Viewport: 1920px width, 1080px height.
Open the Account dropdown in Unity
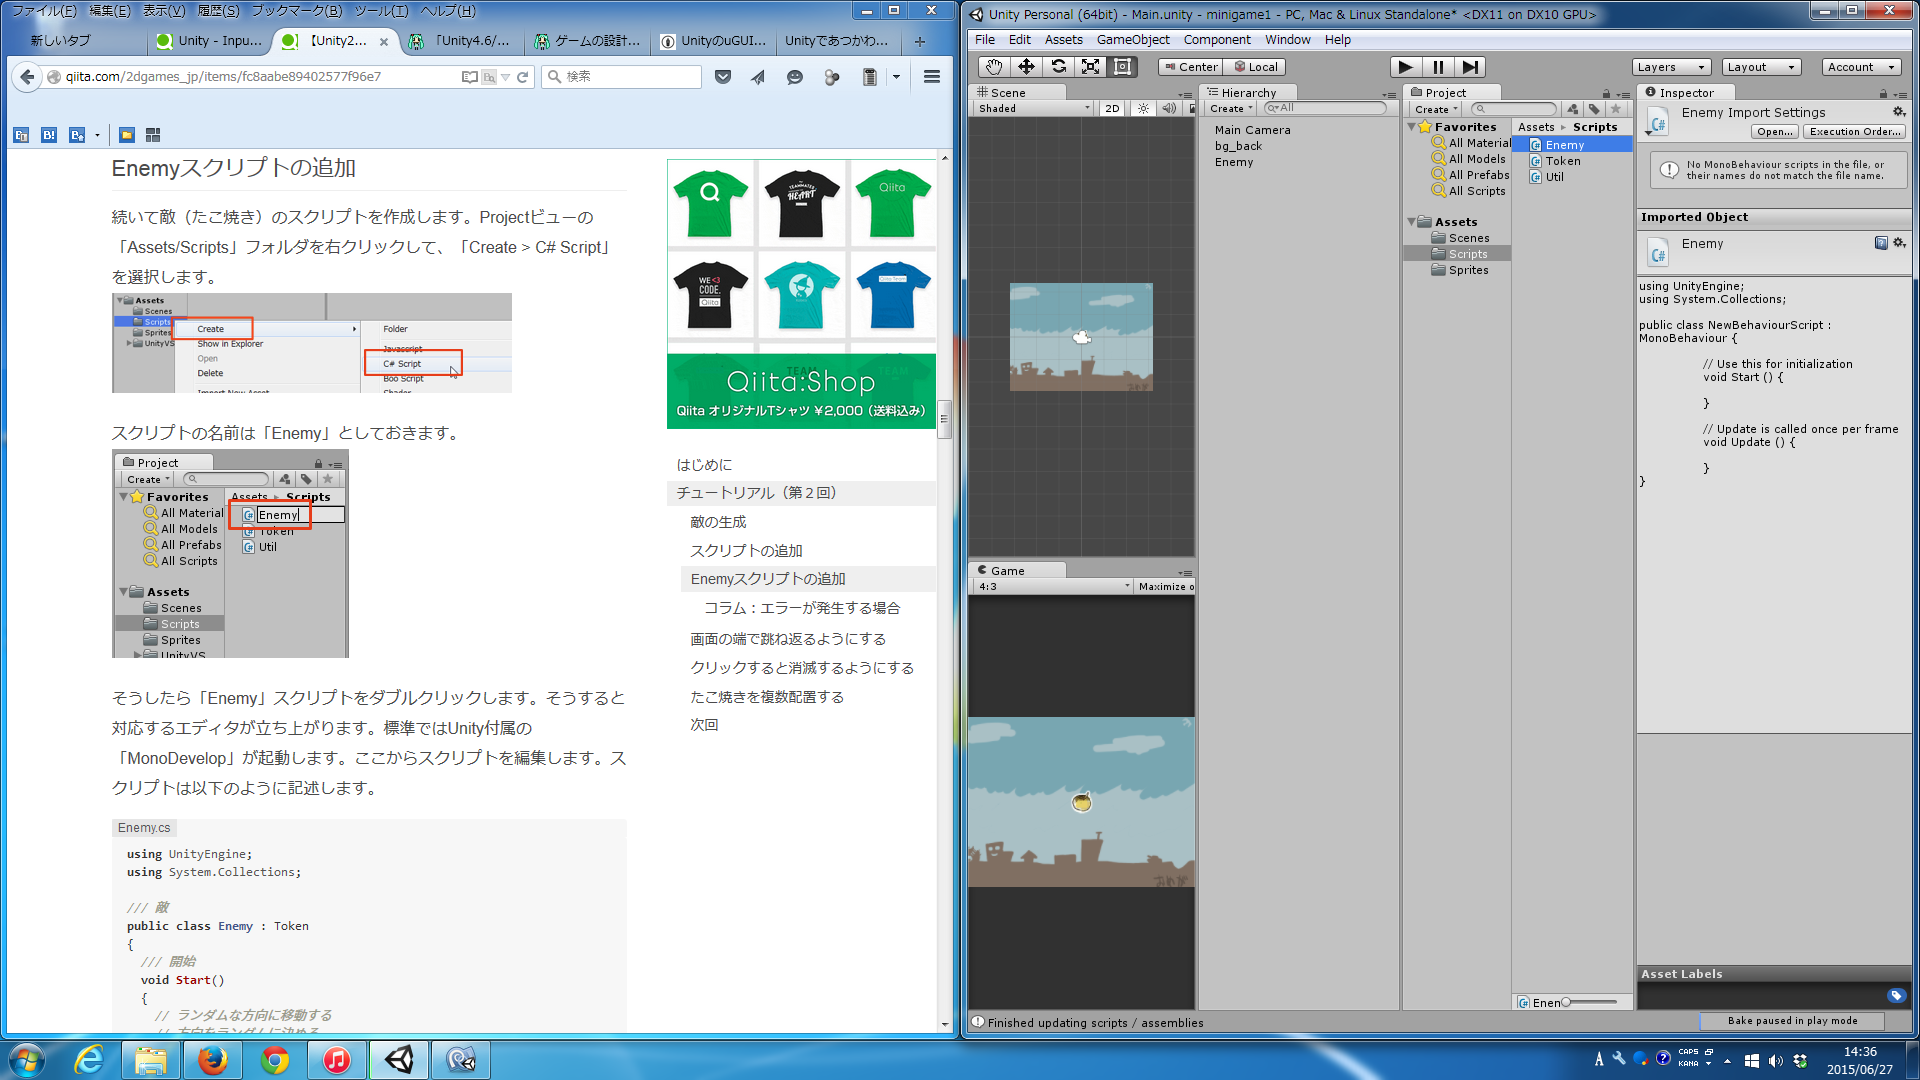coord(1860,67)
